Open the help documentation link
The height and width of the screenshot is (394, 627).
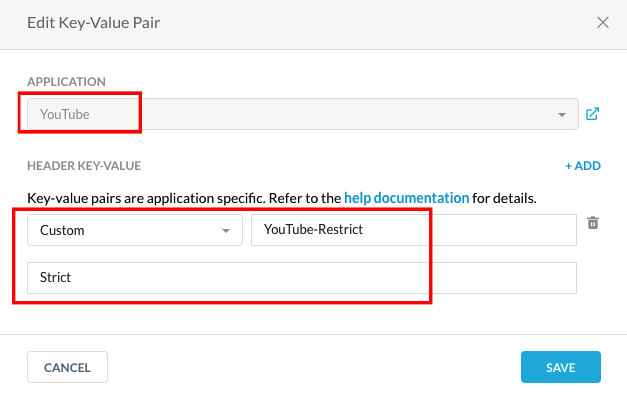click(406, 198)
